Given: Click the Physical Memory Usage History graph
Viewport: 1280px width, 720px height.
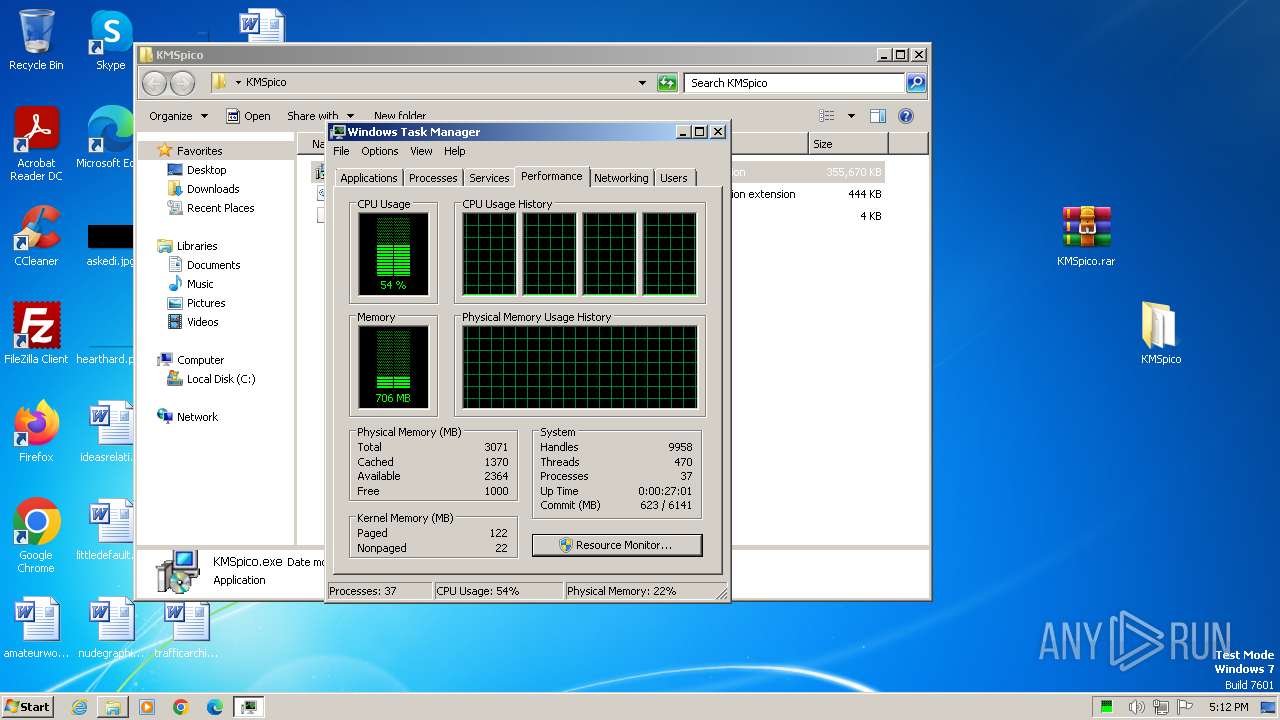Looking at the screenshot, I should coord(579,367).
